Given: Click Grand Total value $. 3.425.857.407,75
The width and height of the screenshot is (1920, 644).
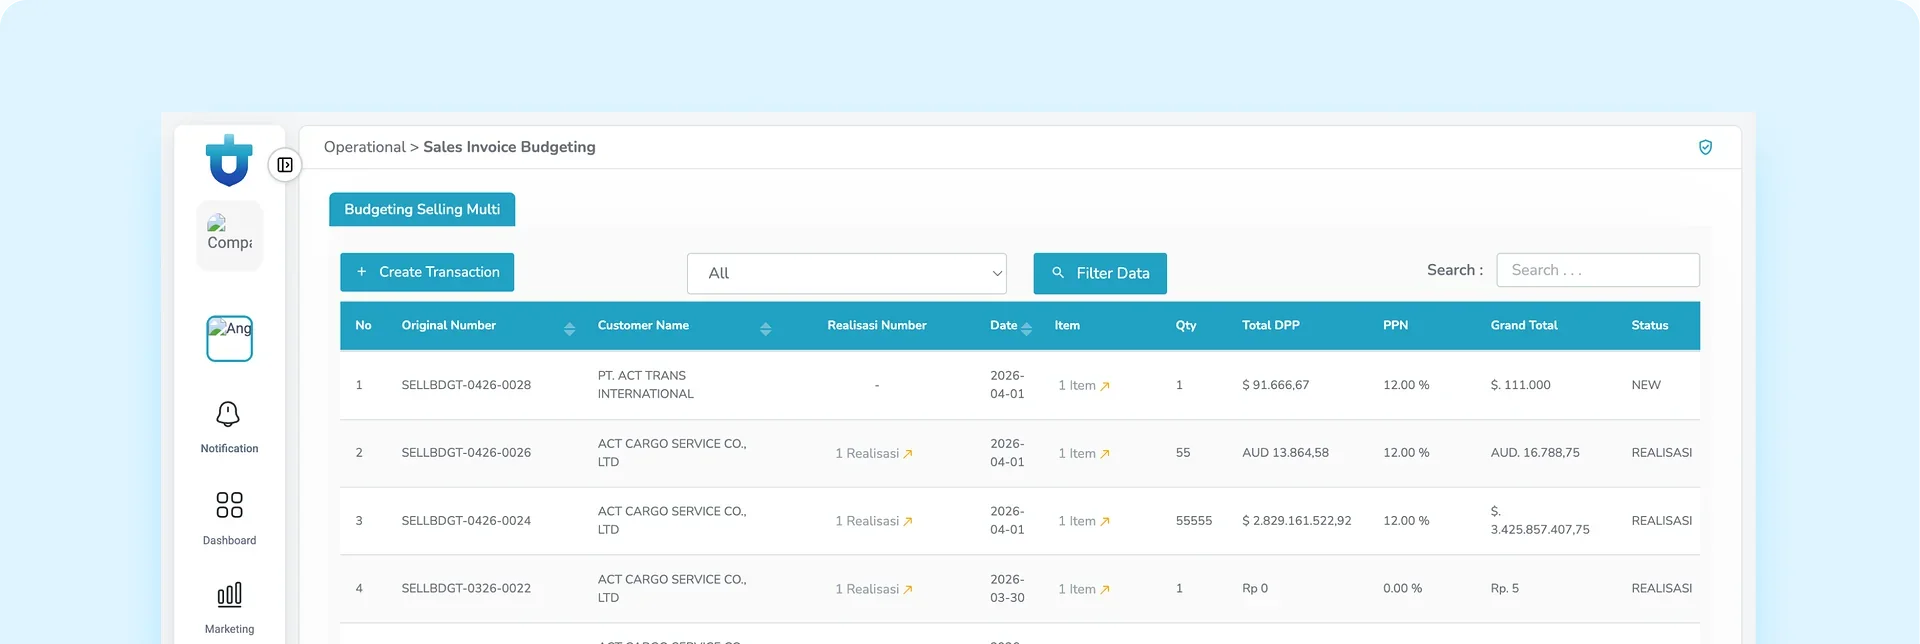Looking at the screenshot, I should tap(1540, 521).
